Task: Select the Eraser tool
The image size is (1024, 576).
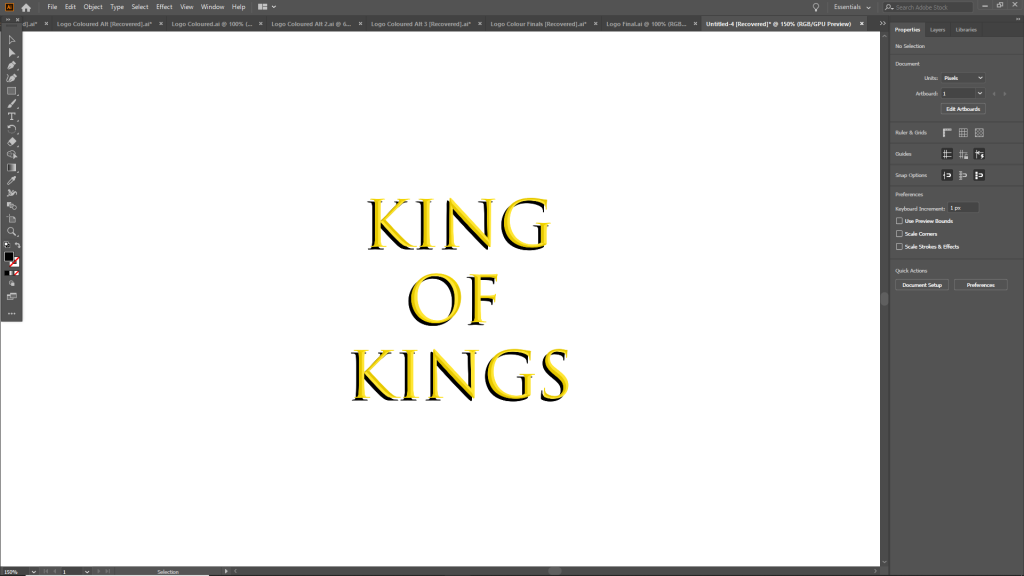Action: tap(12, 142)
